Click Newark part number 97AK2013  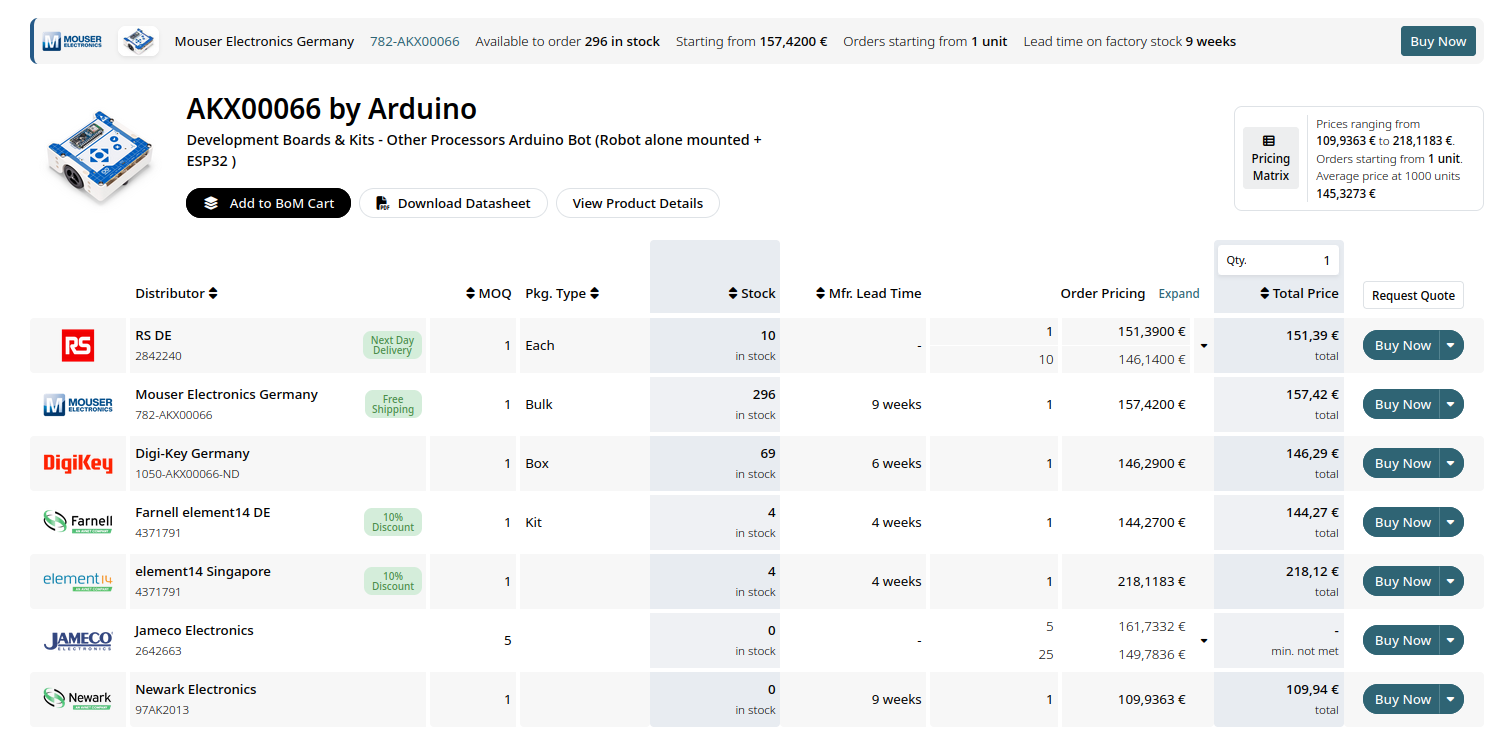(162, 710)
